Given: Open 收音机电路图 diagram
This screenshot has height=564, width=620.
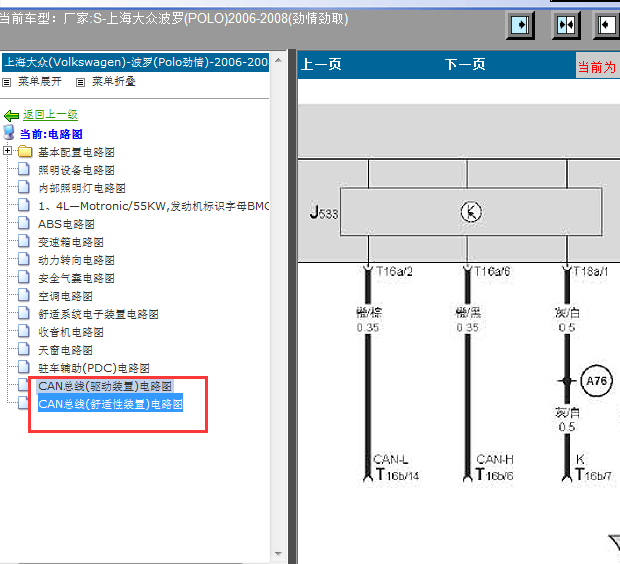Looking at the screenshot, I should pyautogui.click(x=71, y=332).
